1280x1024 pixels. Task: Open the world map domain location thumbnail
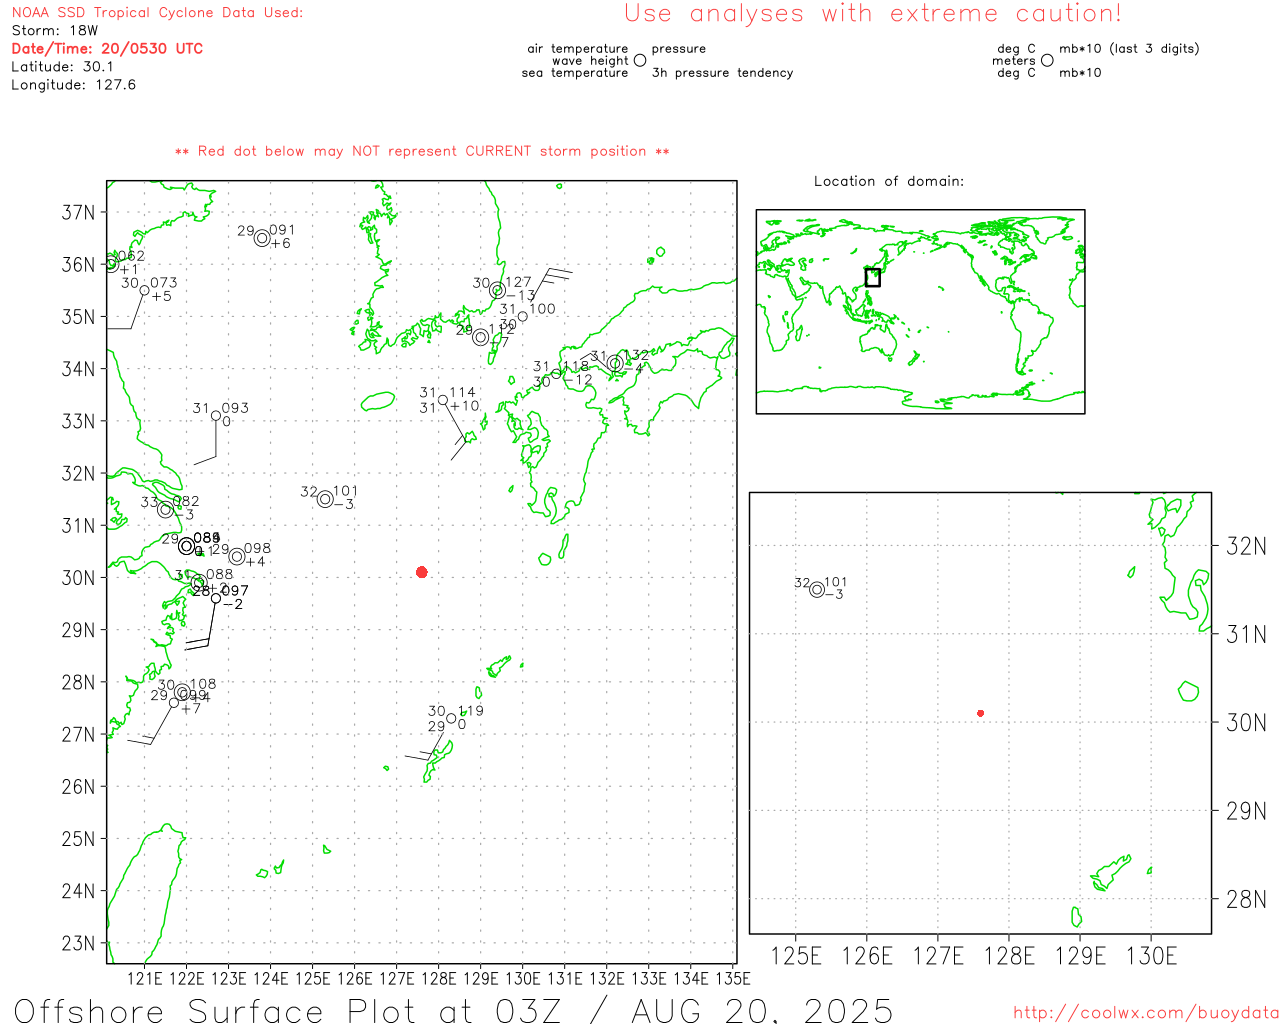tap(920, 311)
